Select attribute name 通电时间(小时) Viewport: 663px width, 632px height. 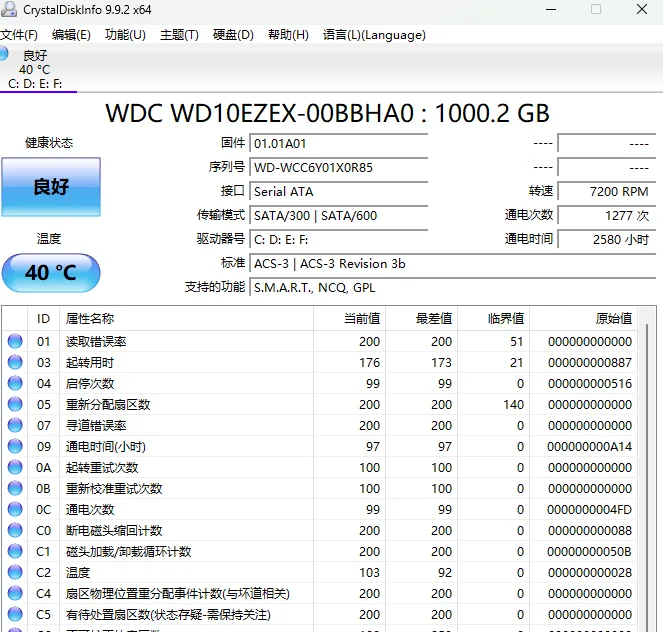[106, 446]
